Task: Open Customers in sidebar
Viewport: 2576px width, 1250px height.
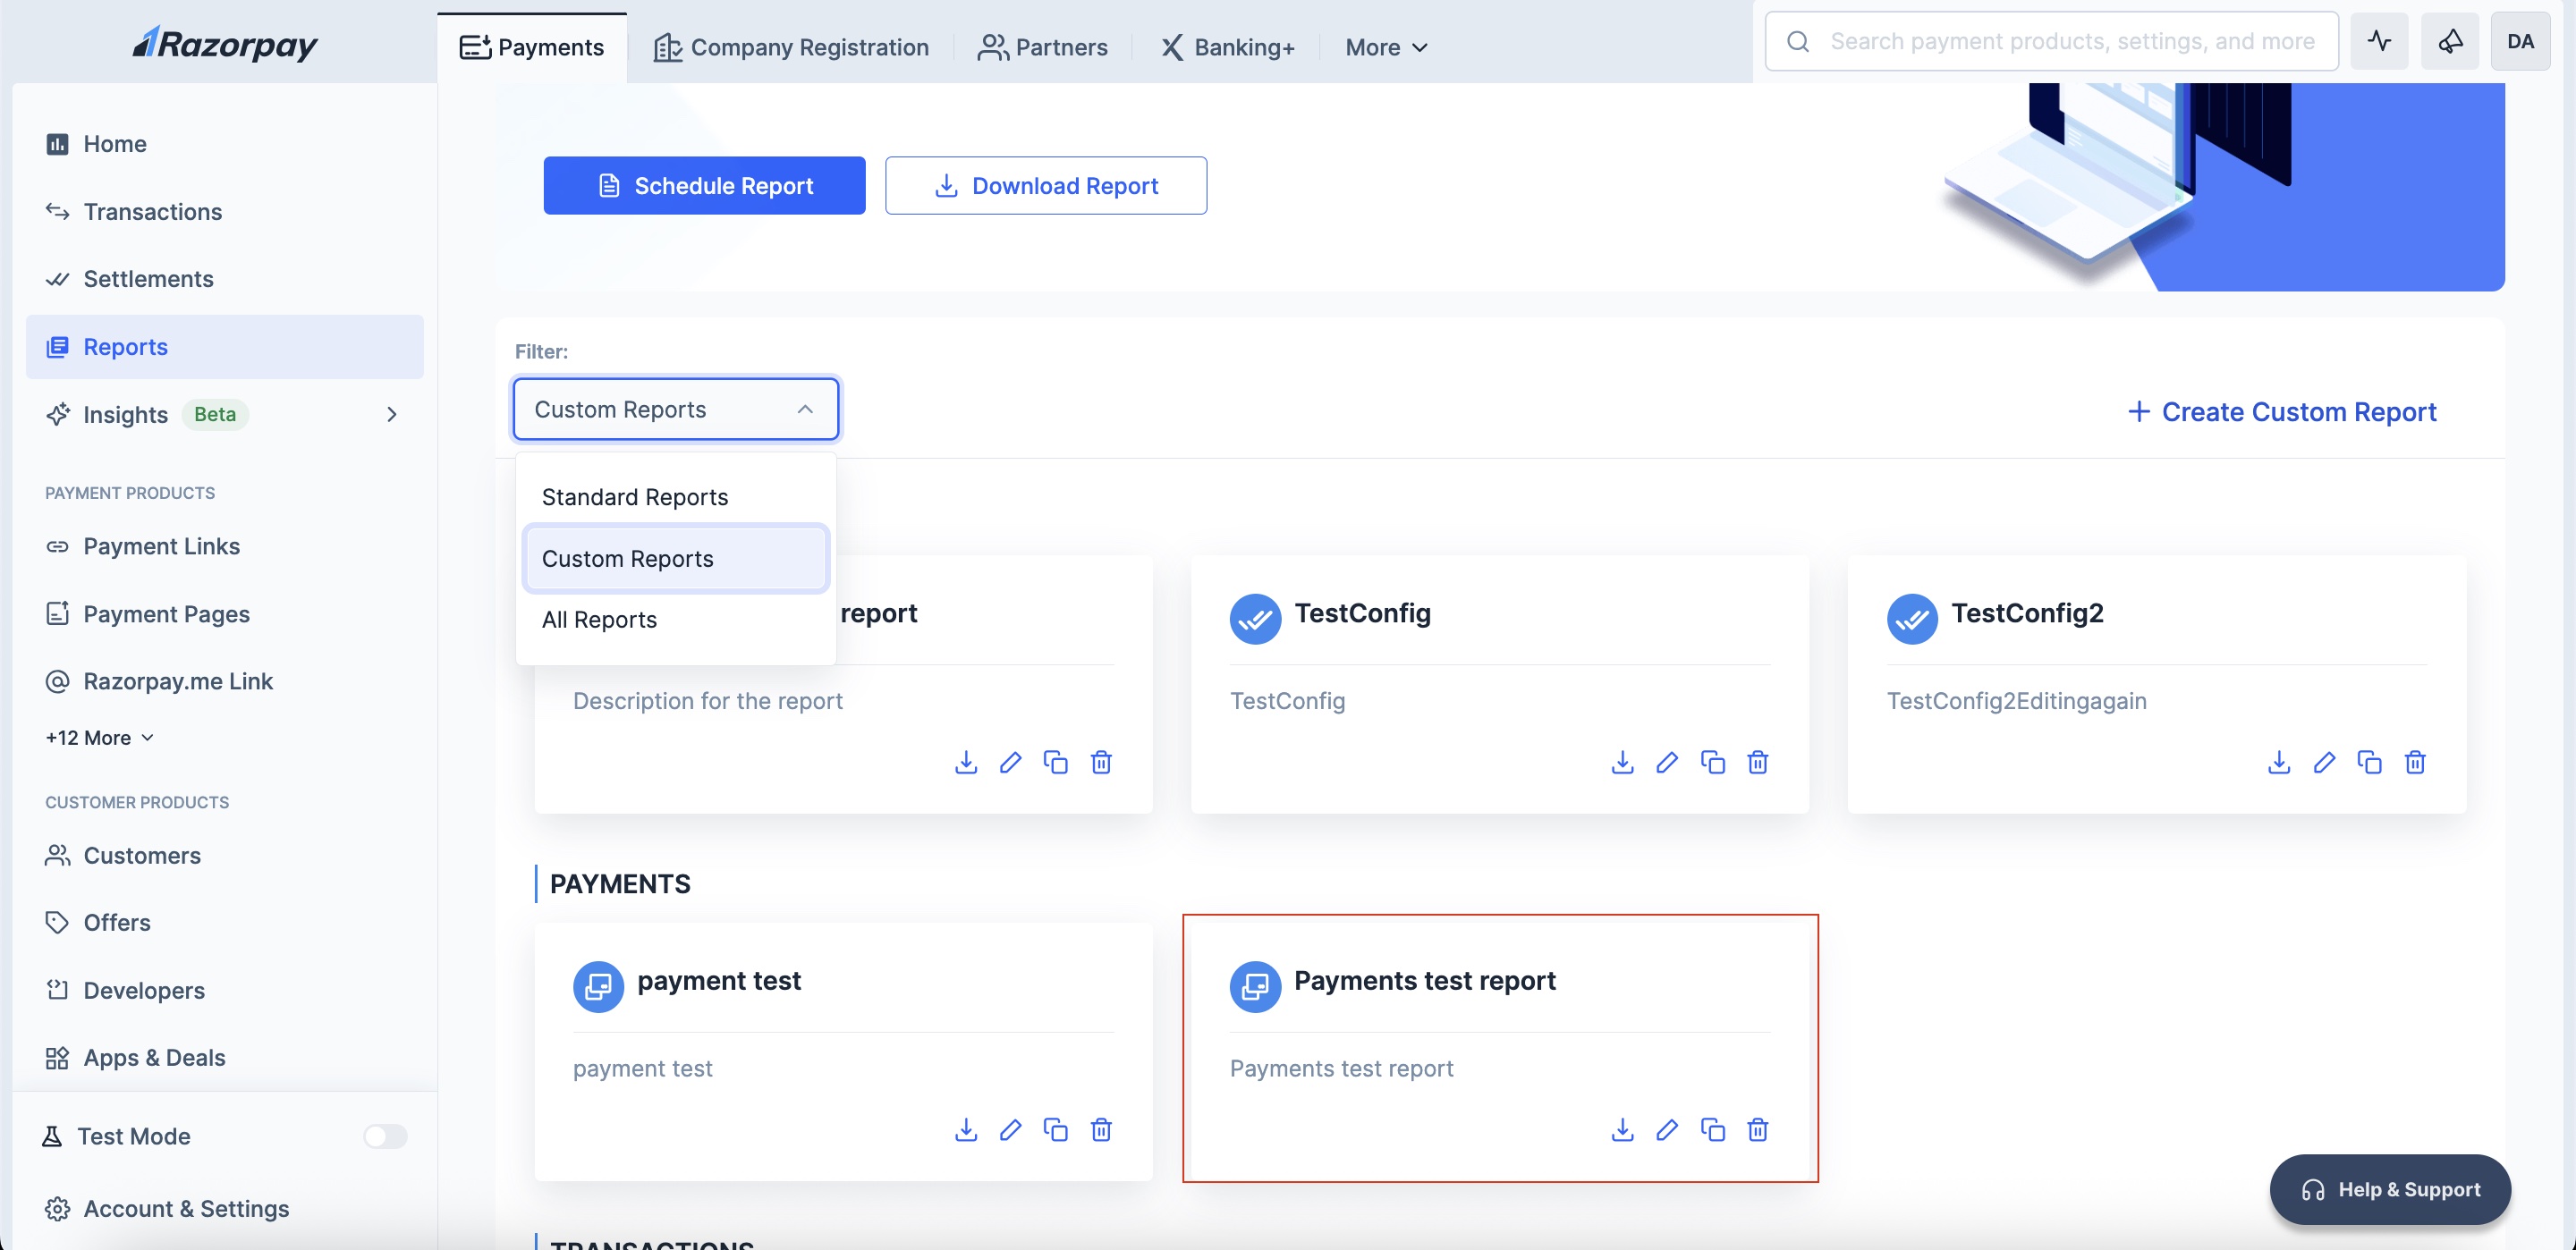Action: coord(224,855)
